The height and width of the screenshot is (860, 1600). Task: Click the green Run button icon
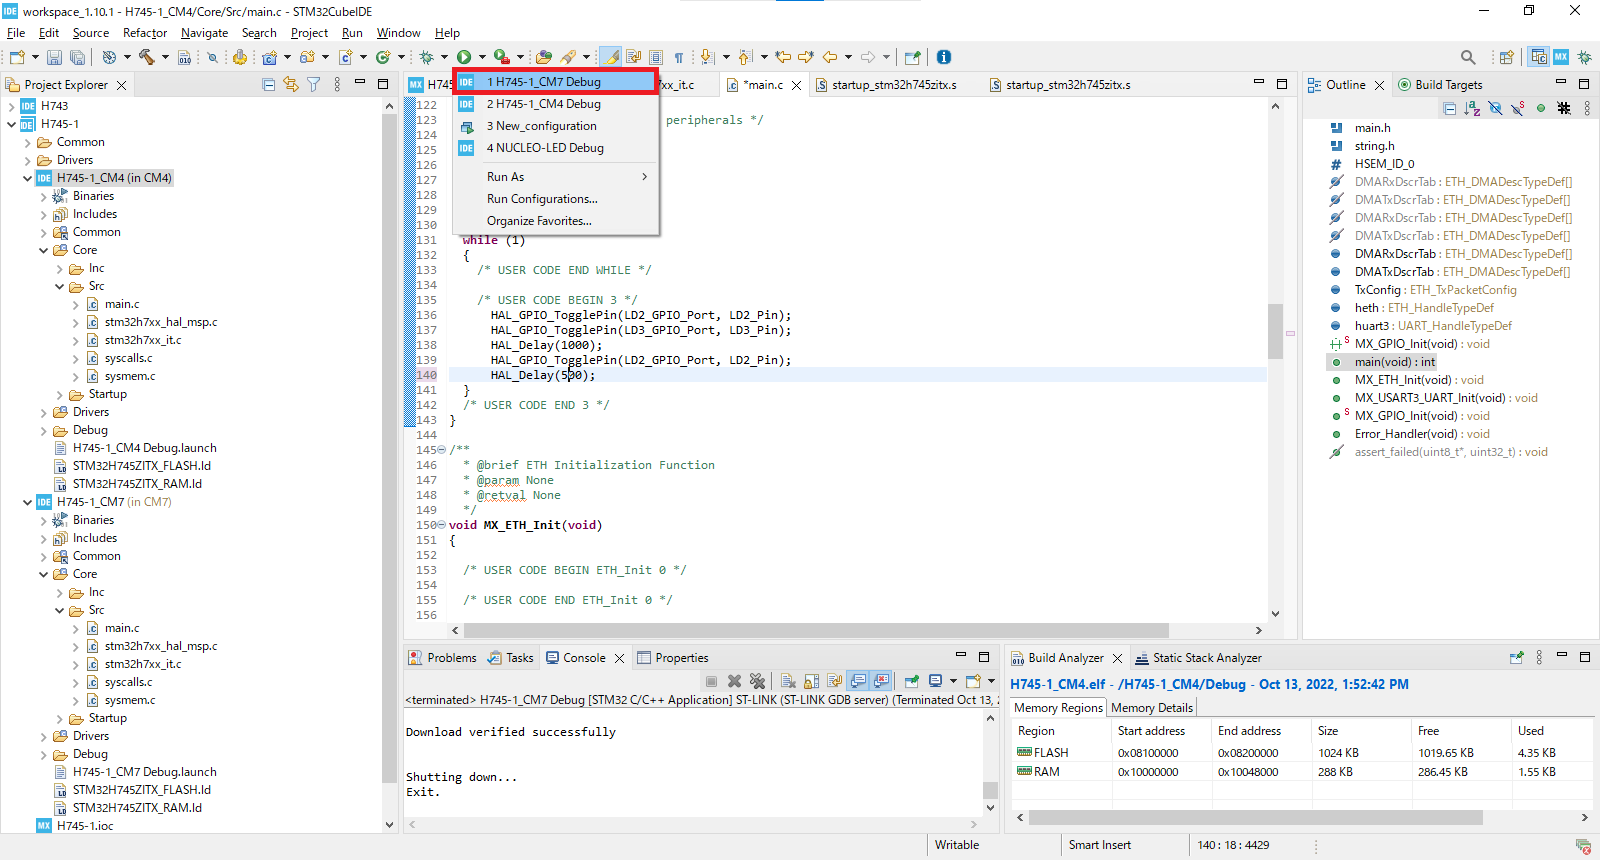464,57
